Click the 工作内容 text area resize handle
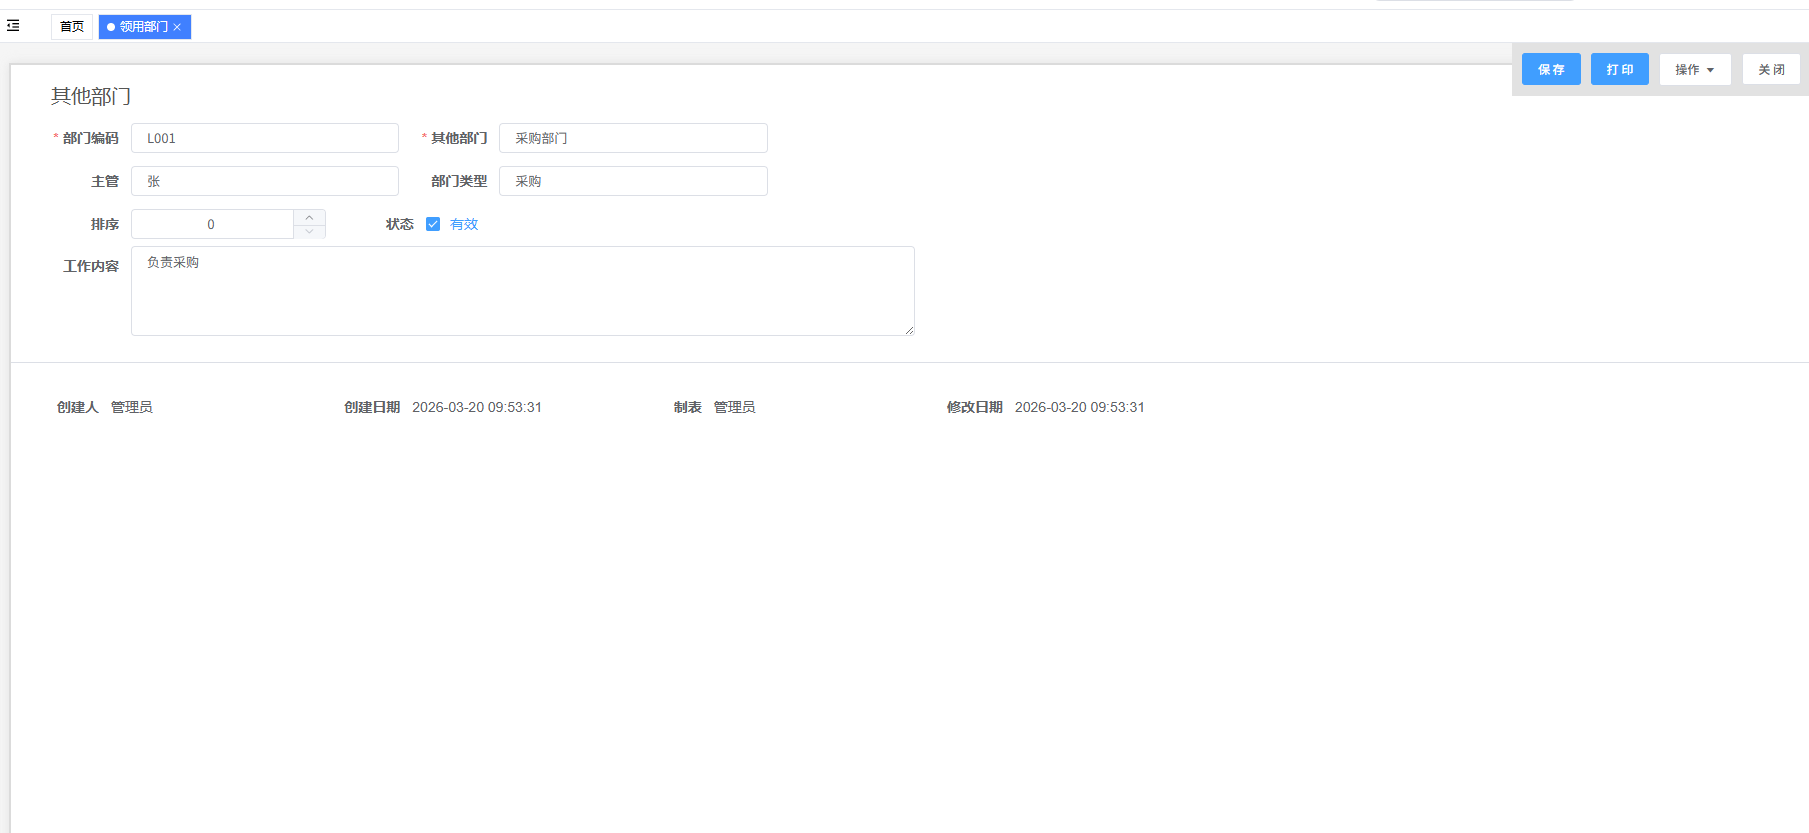1809x833 pixels. (909, 330)
